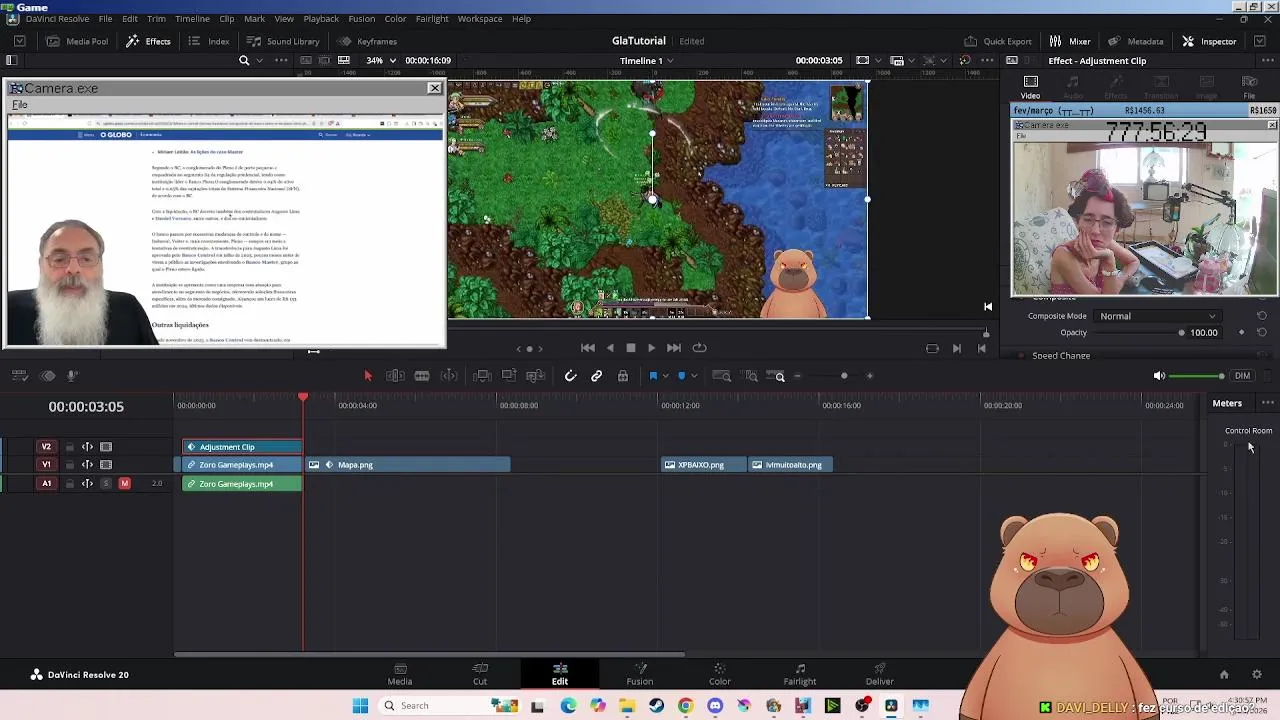
Task: Open the Media Pool panel
Action: (x=77, y=41)
